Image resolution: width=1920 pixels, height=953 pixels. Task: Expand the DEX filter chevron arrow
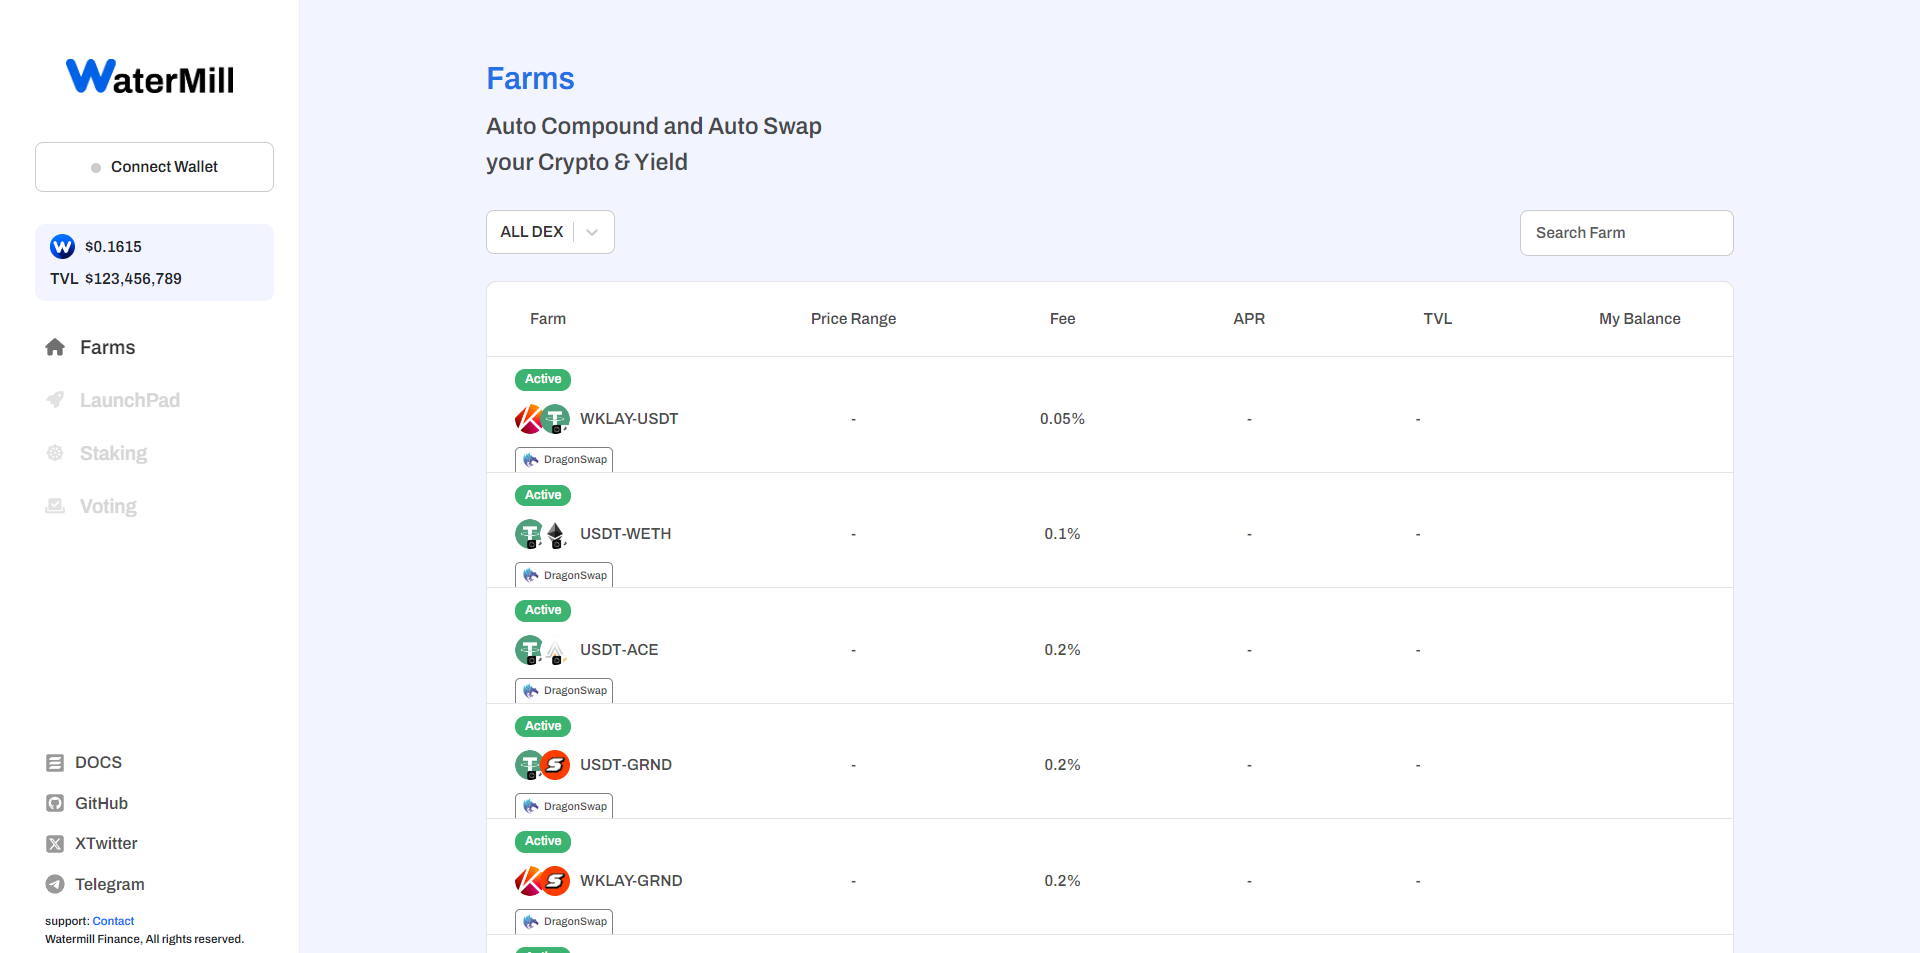[x=592, y=232]
